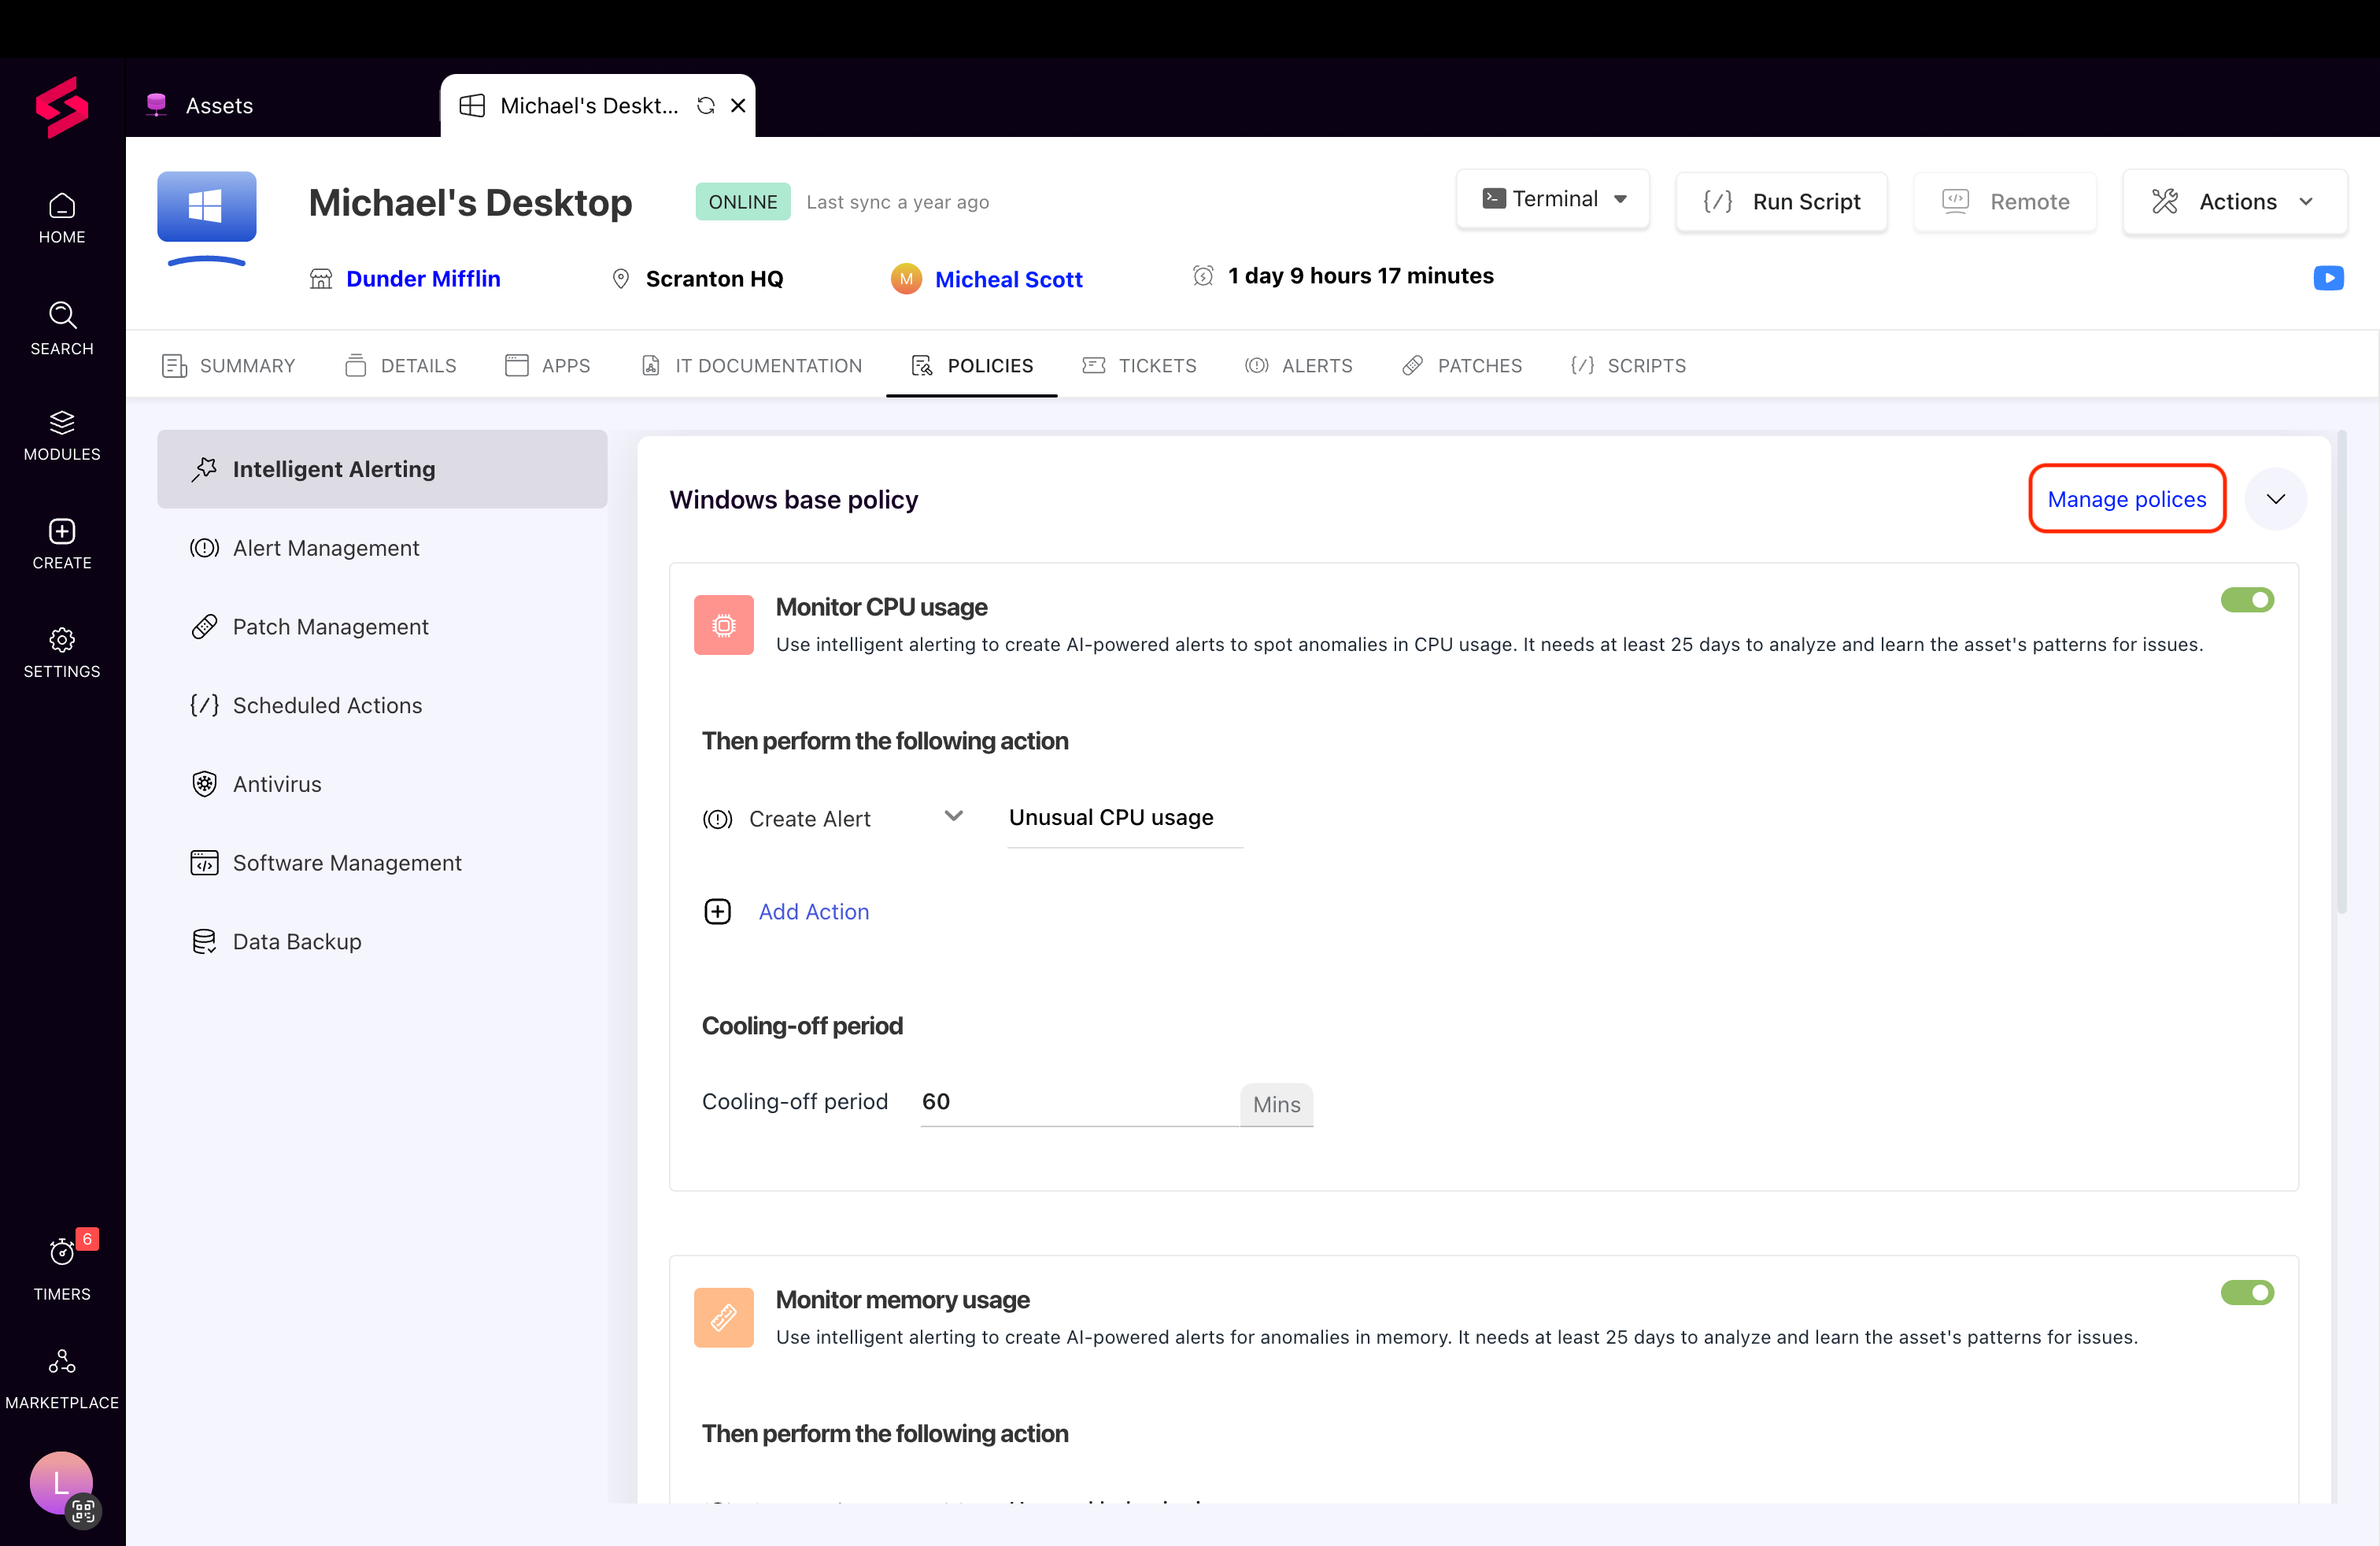
Task: Click the Unusual CPU usage input
Action: click(x=1125, y=819)
